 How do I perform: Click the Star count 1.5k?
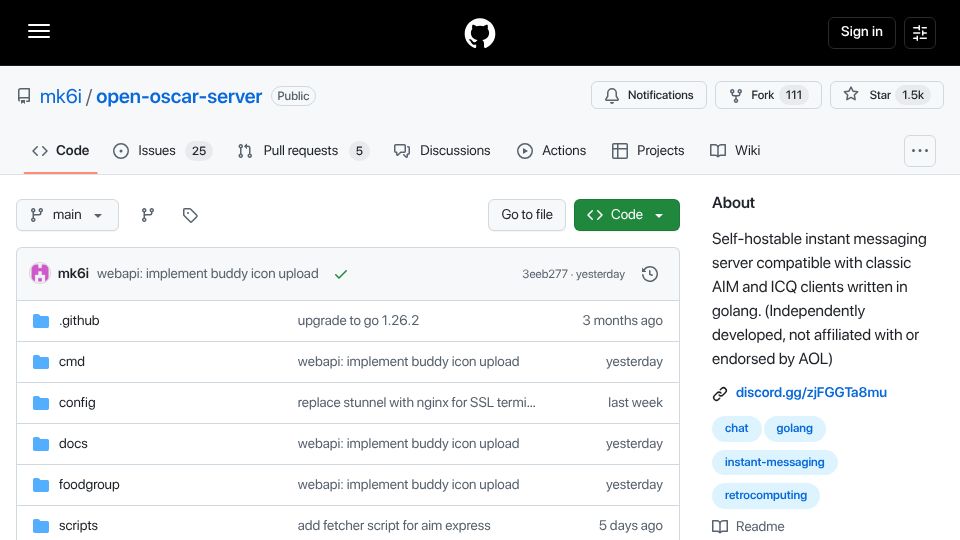click(913, 95)
